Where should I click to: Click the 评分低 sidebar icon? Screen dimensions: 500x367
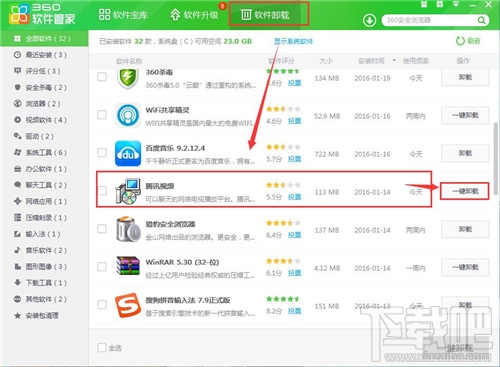pos(17,71)
